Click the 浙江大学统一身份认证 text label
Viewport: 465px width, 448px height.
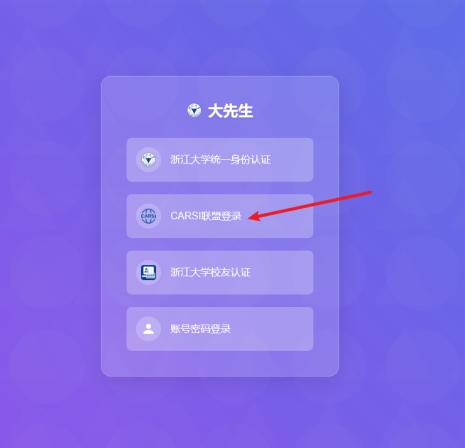coord(220,160)
